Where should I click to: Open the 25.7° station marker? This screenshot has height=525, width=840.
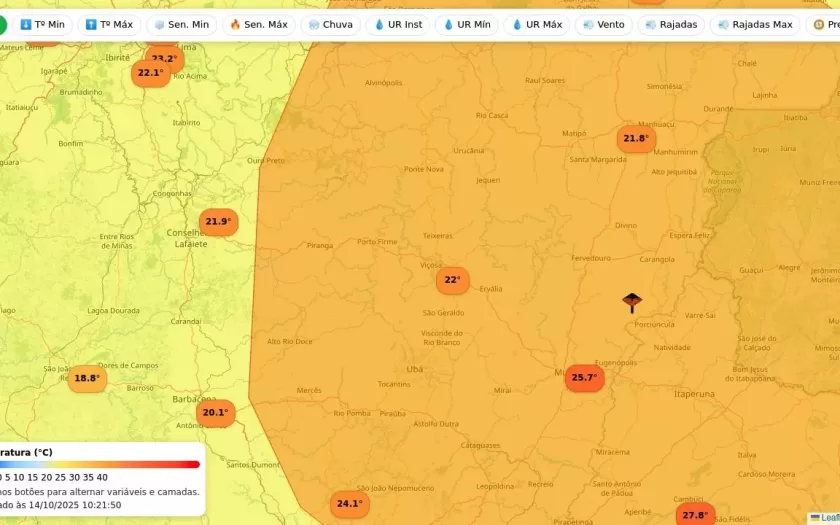[x=583, y=378]
